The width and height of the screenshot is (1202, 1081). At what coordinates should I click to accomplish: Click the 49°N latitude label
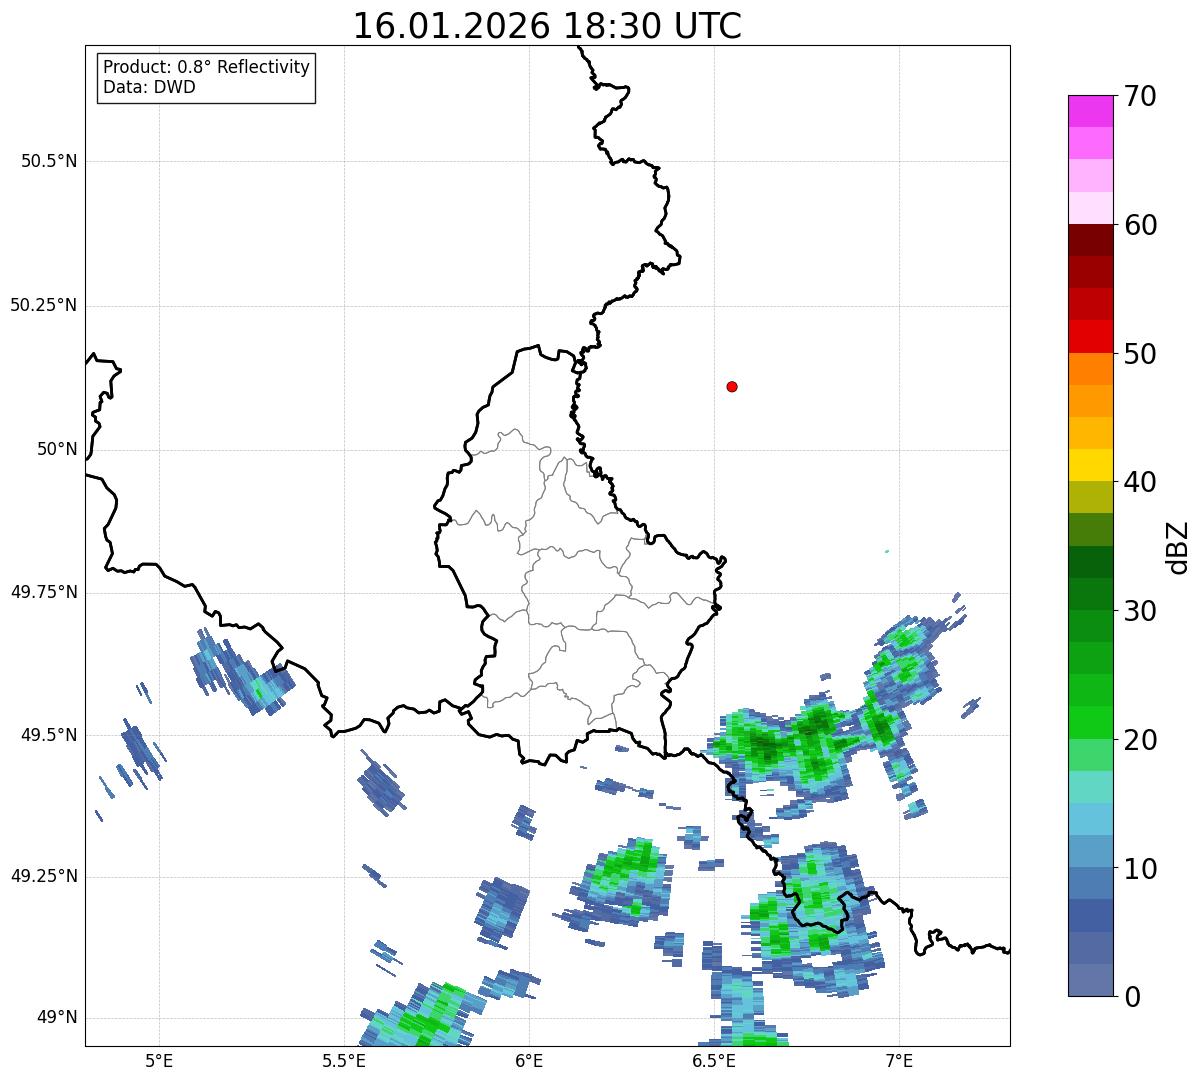pos(57,1017)
